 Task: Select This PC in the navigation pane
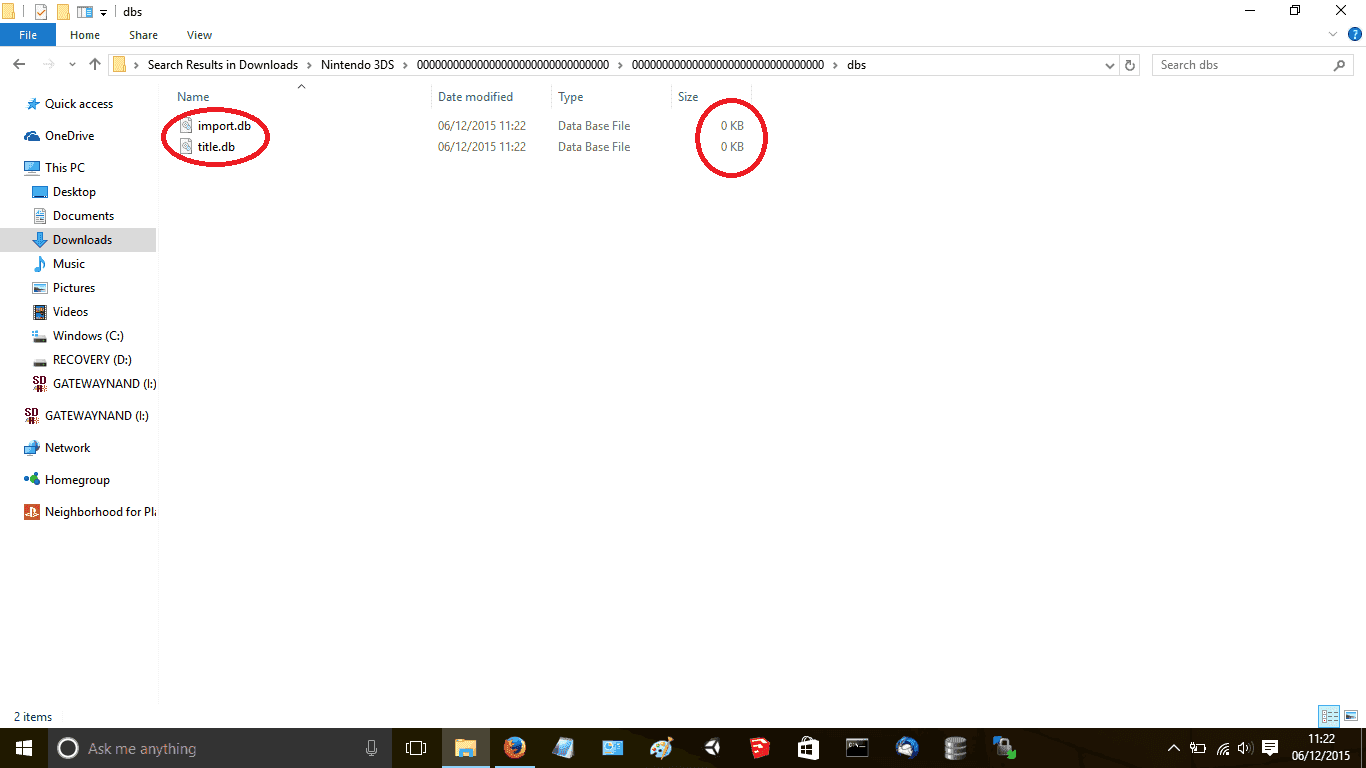[65, 168]
